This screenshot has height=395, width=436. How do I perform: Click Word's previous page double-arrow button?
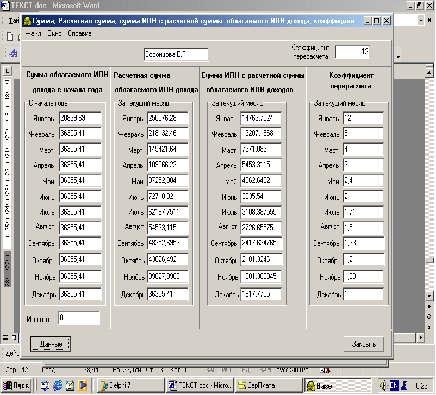[429, 306]
